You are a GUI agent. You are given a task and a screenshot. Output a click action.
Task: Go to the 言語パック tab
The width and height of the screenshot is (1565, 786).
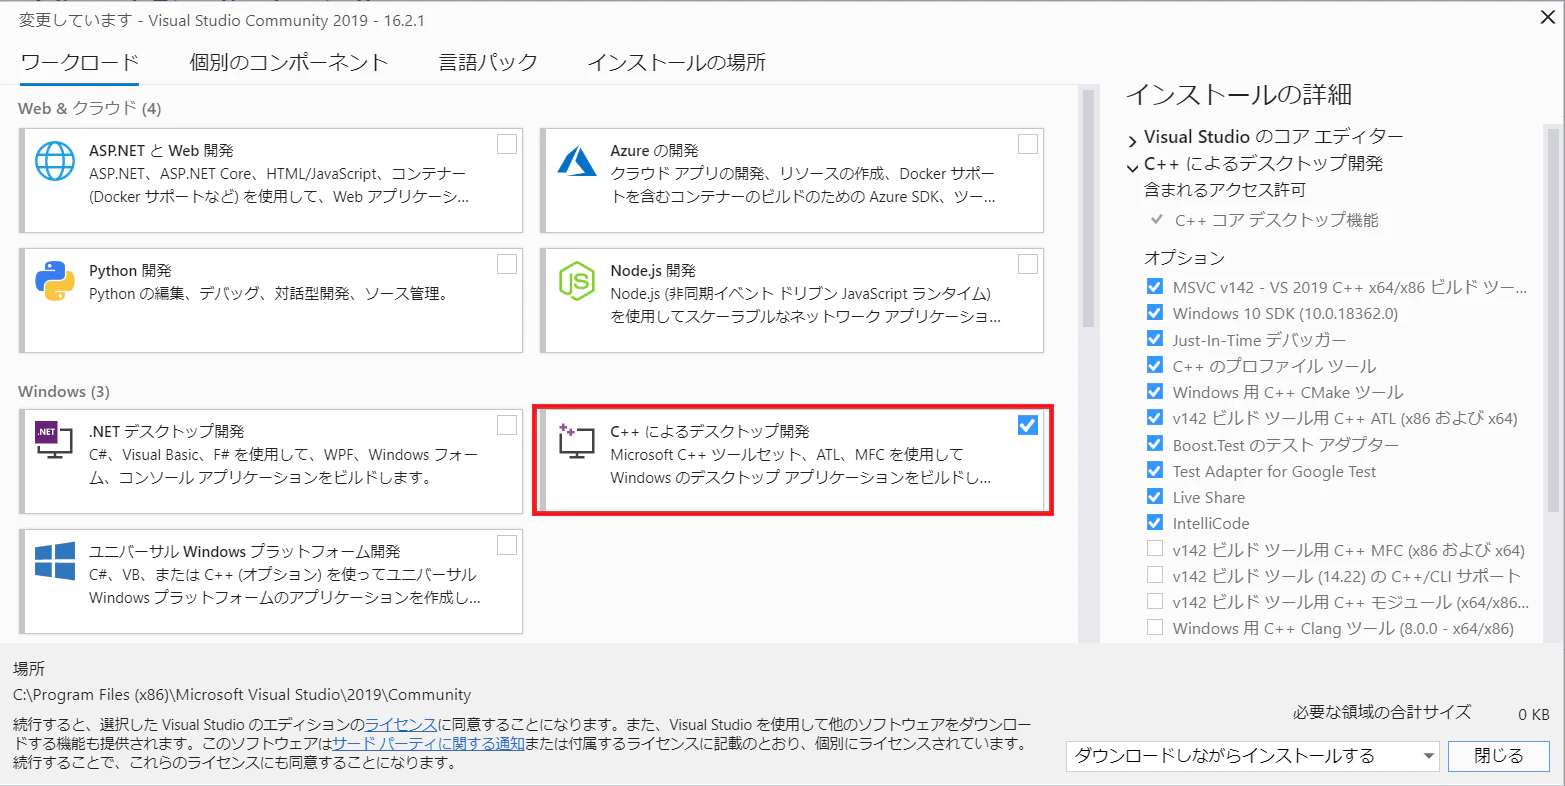click(x=488, y=62)
